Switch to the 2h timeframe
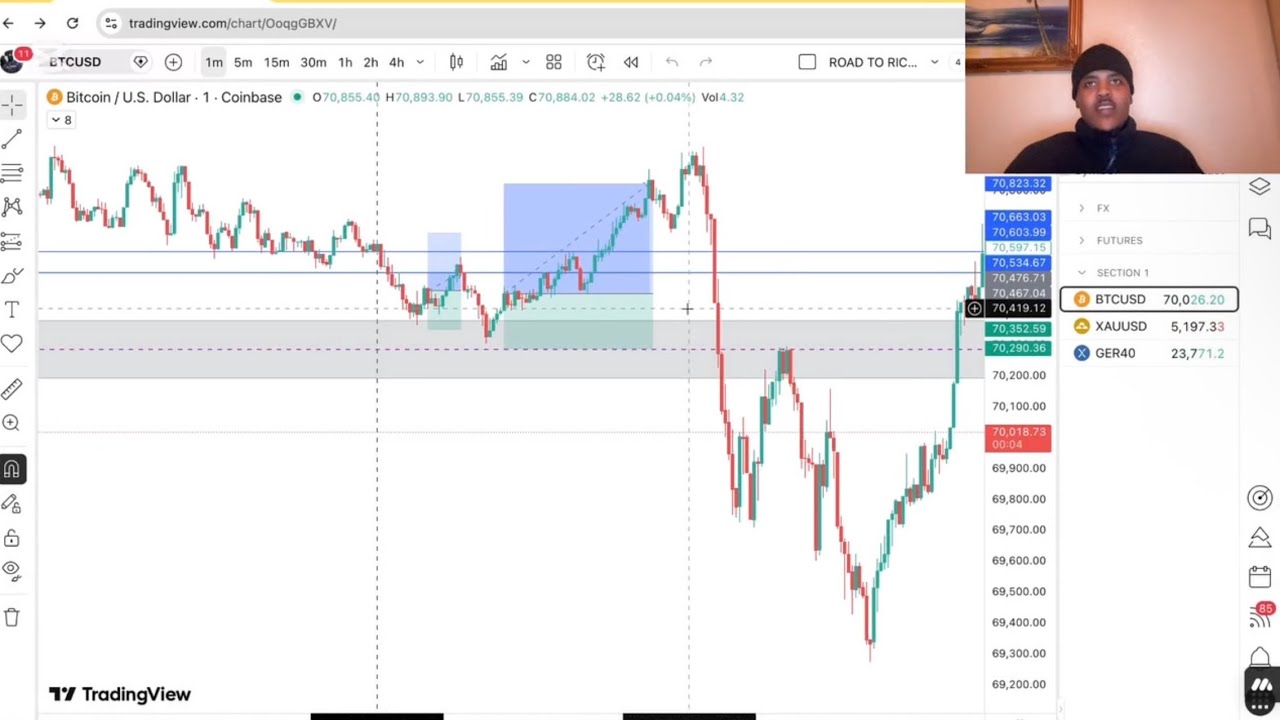Image resolution: width=1280 pixels, height=720 pixels. [371, 62]
